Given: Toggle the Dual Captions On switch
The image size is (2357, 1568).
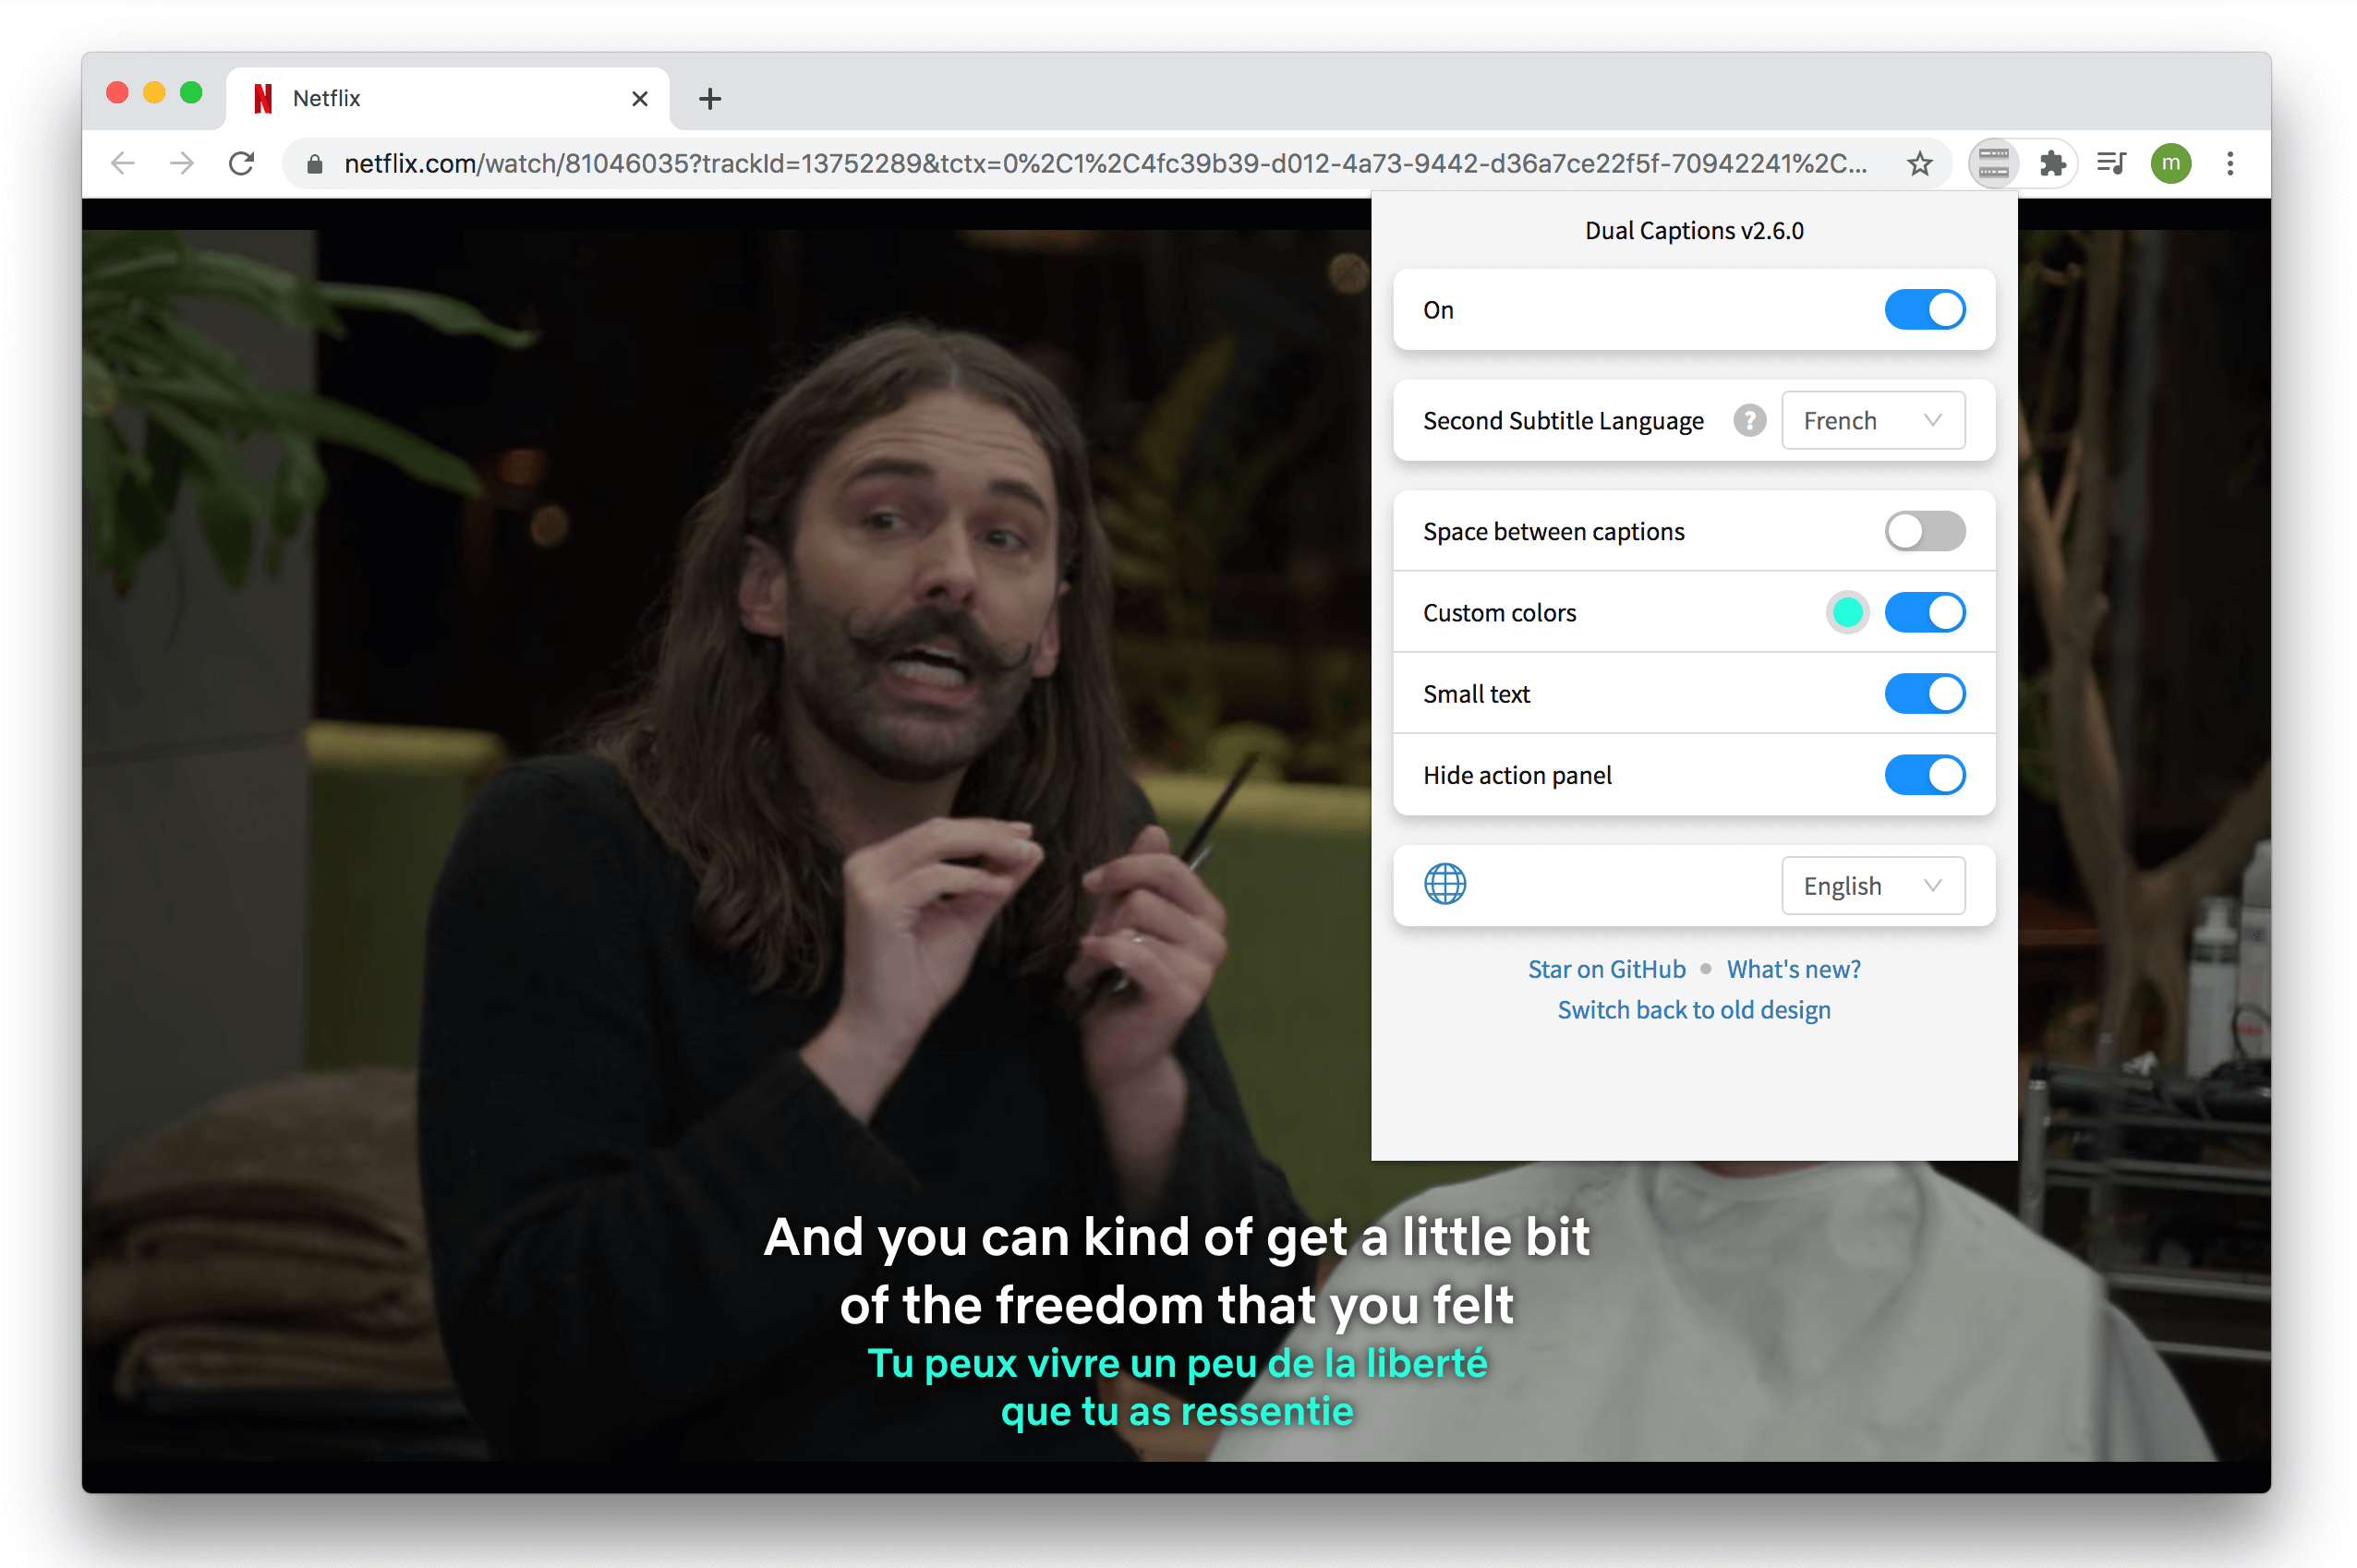Looking at the screenshot, I should pos(1925,308).
